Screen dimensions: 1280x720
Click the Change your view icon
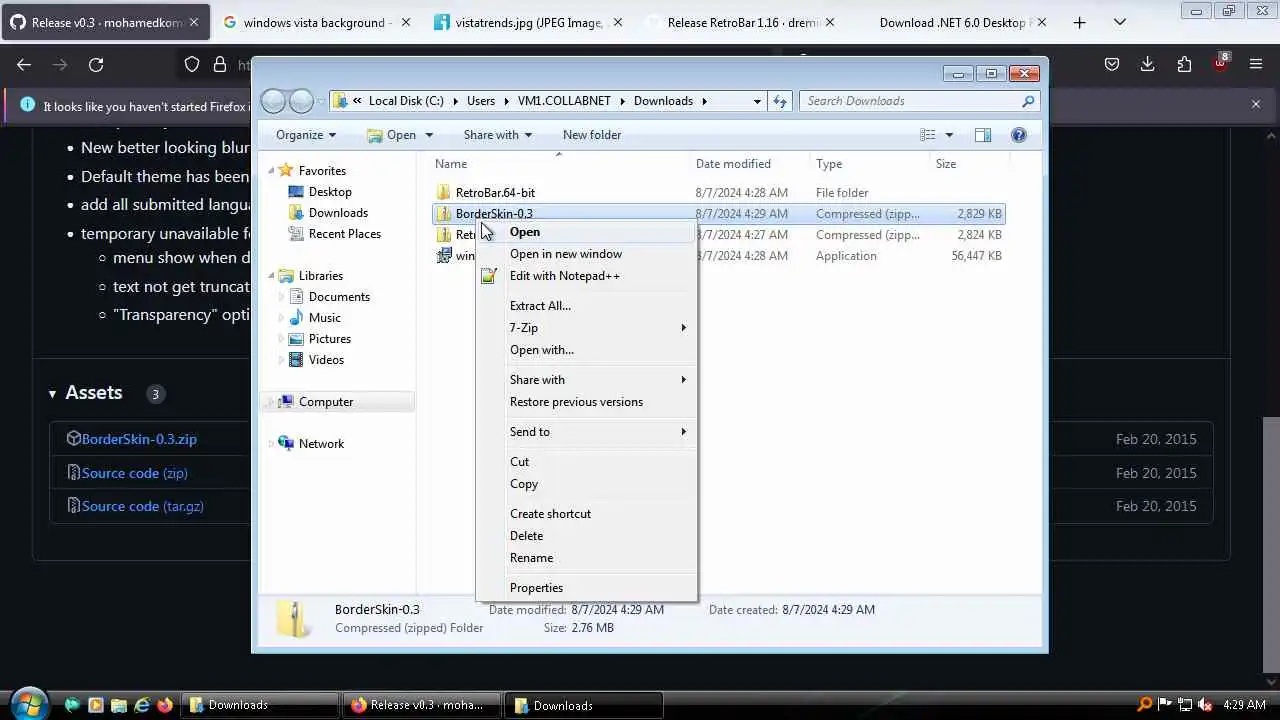(928, 135)
